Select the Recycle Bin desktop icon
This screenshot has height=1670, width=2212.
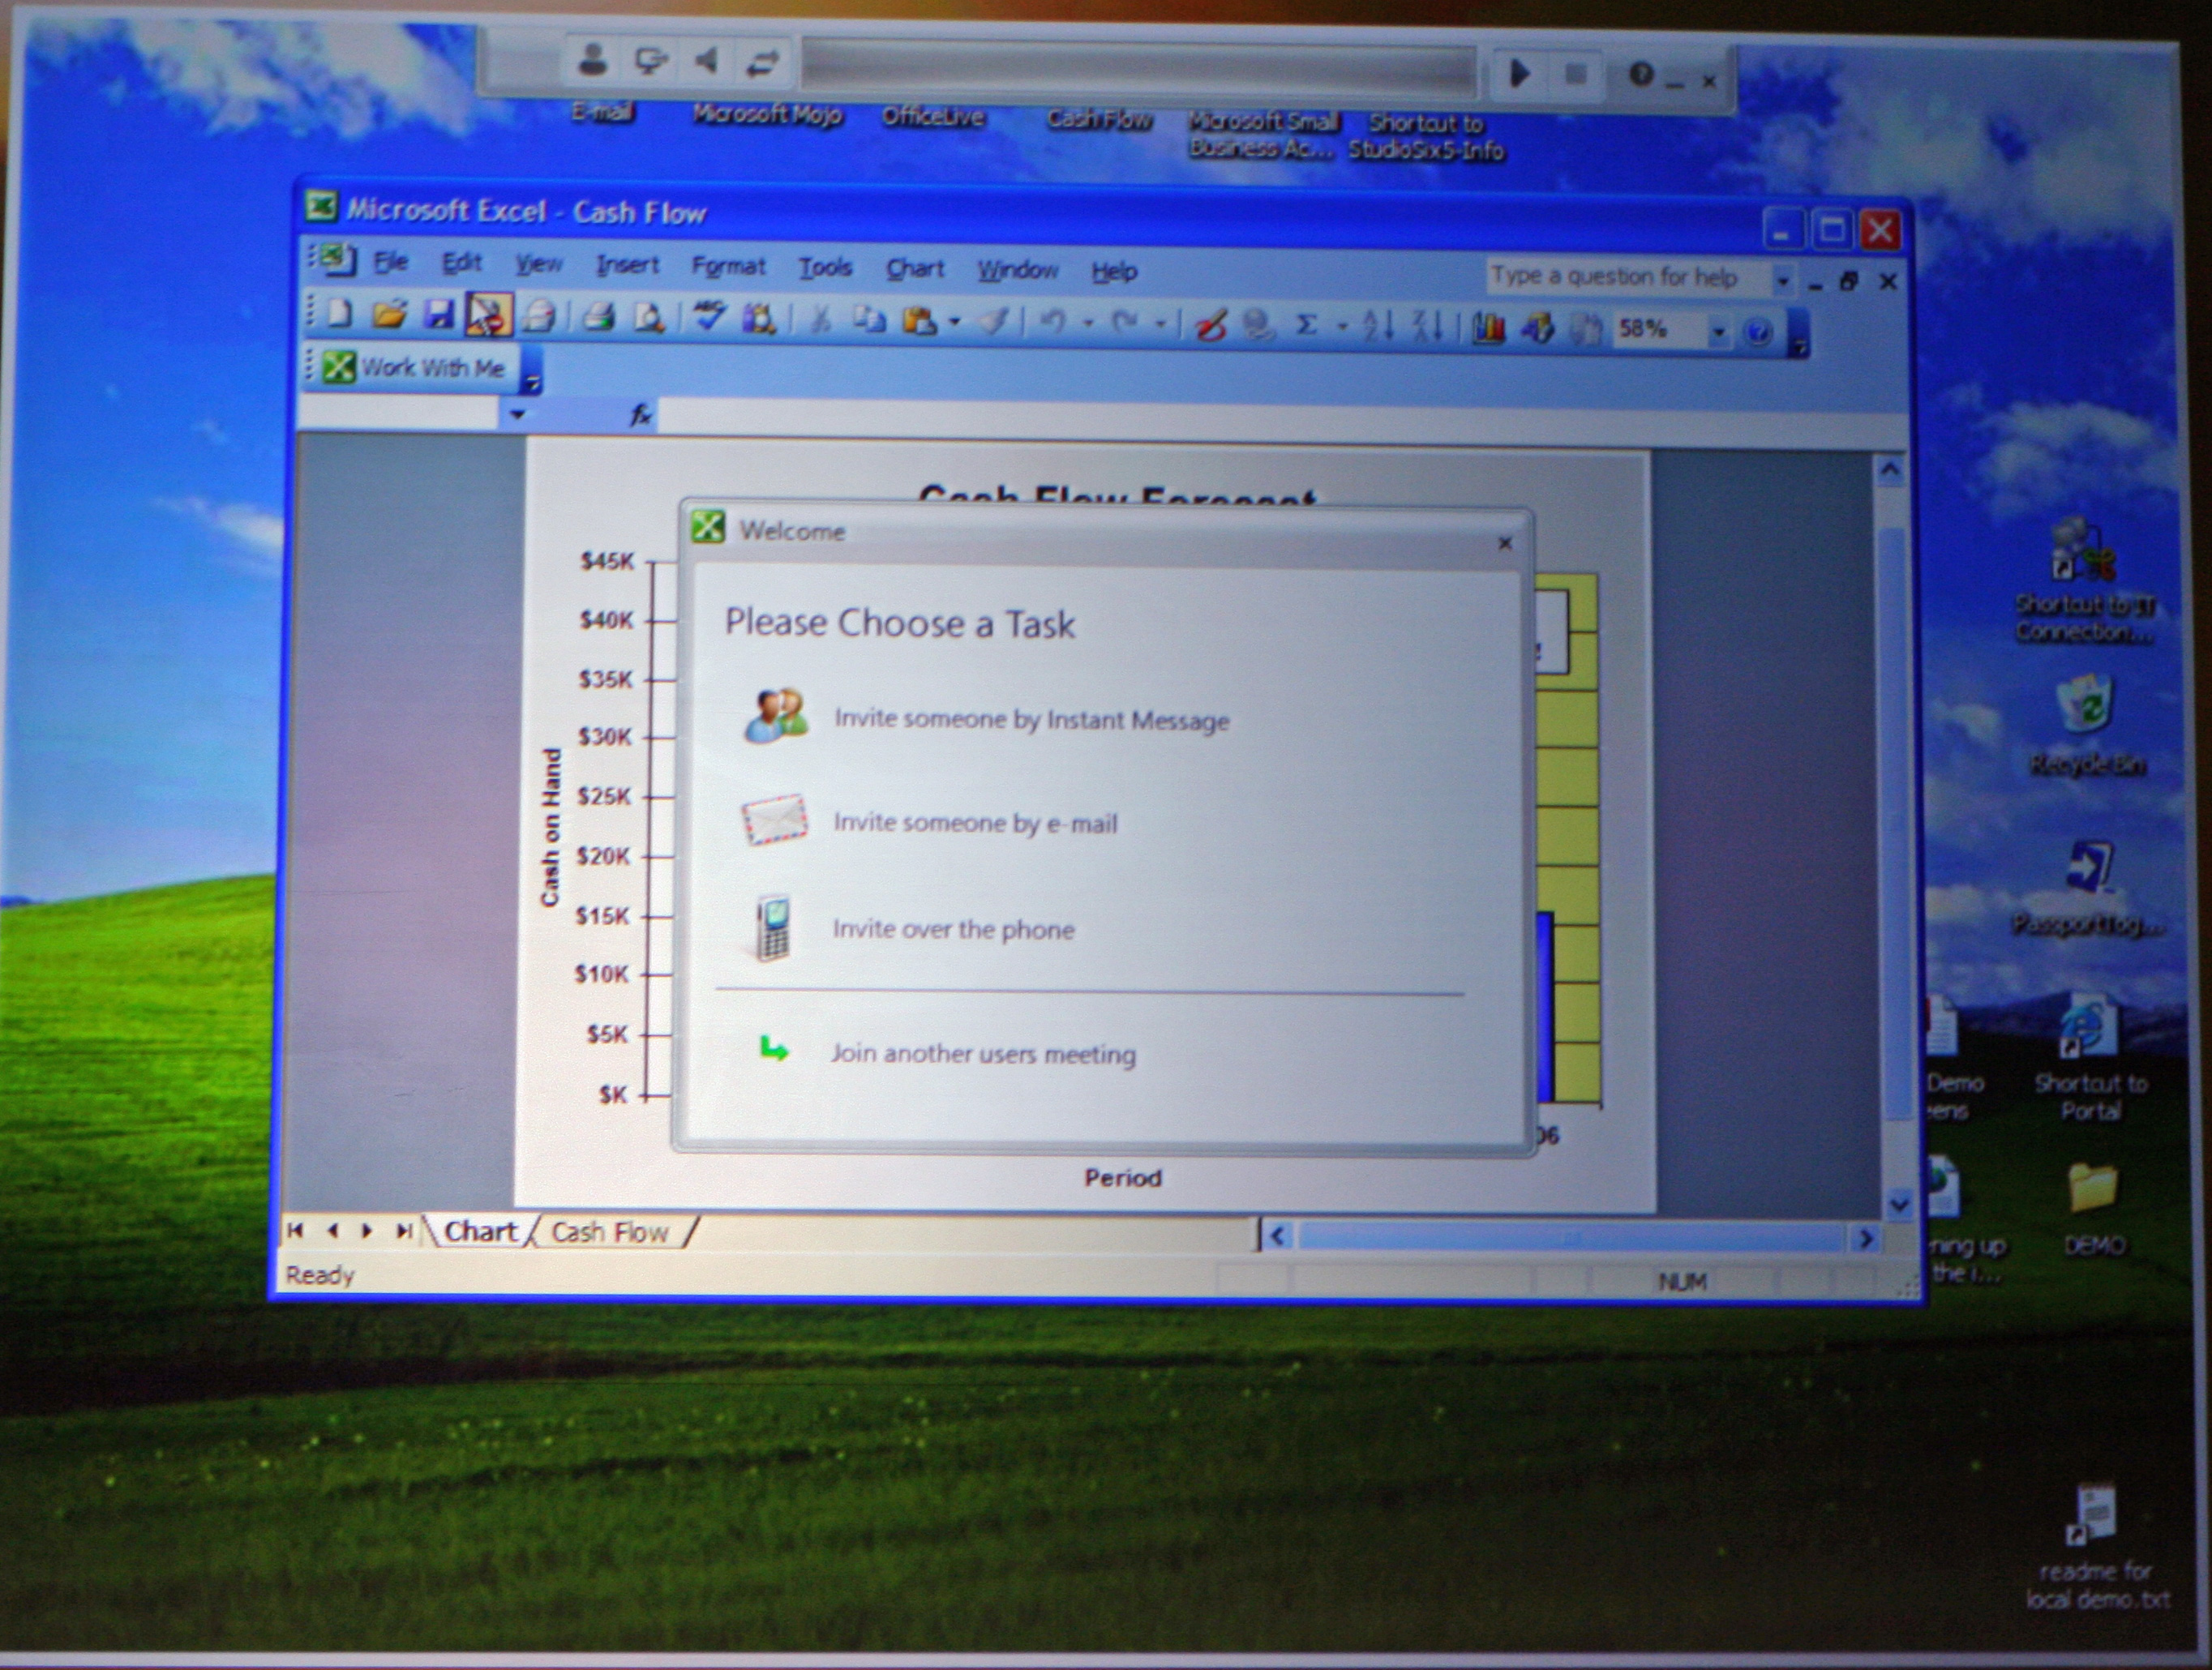(x=2087, y=724)
